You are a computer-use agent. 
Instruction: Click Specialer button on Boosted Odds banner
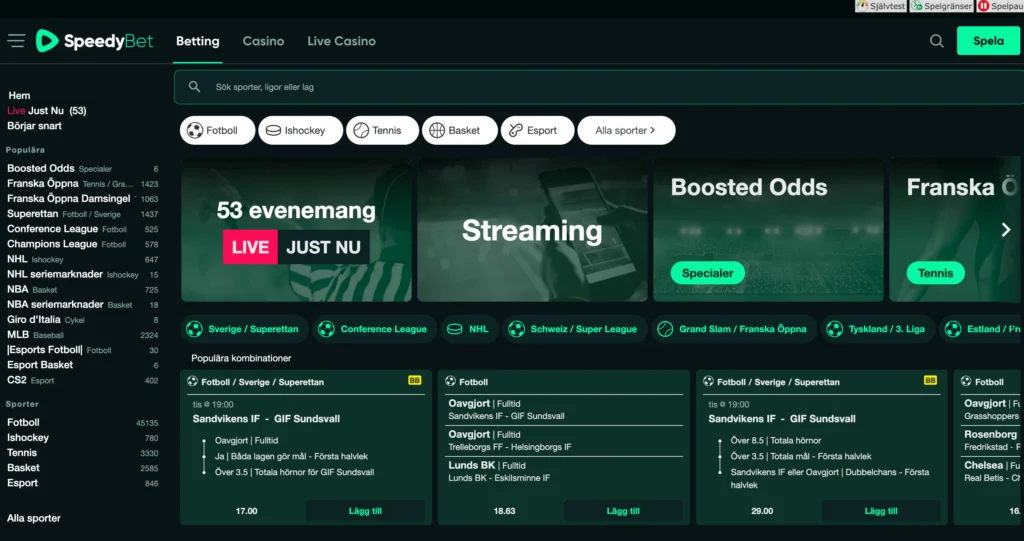[707, 273]
